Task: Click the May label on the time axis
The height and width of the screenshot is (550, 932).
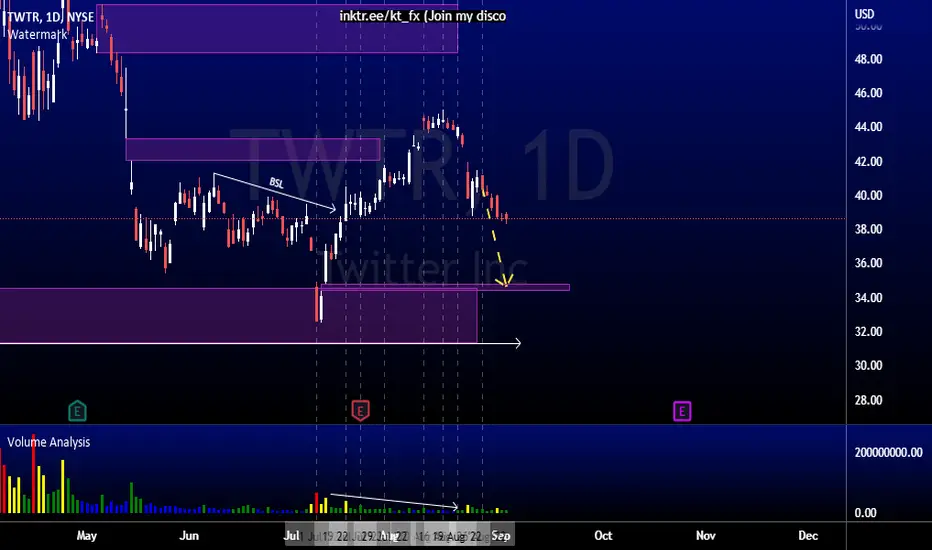Action: (87, 535)
